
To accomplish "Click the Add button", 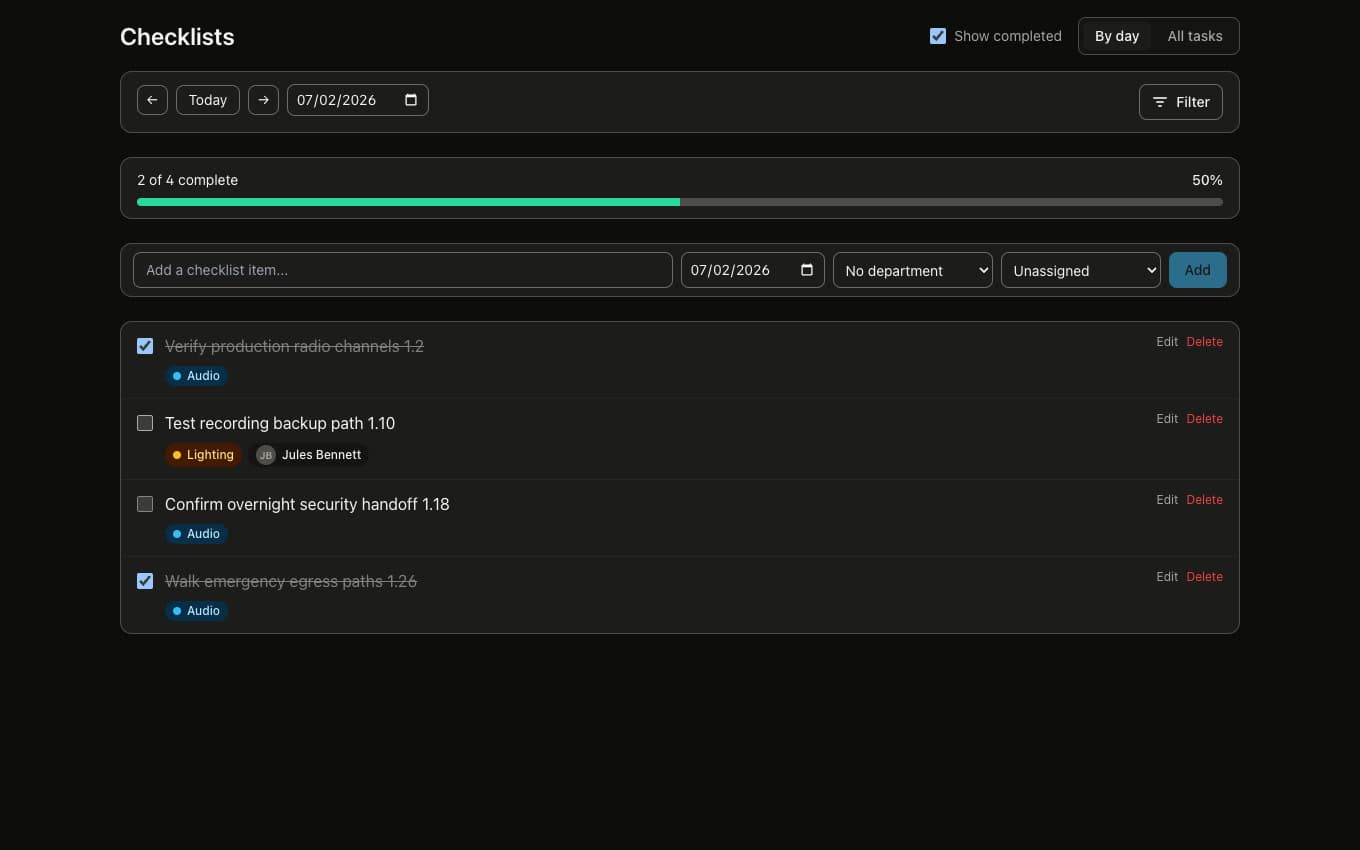I will pos(1198,270).
